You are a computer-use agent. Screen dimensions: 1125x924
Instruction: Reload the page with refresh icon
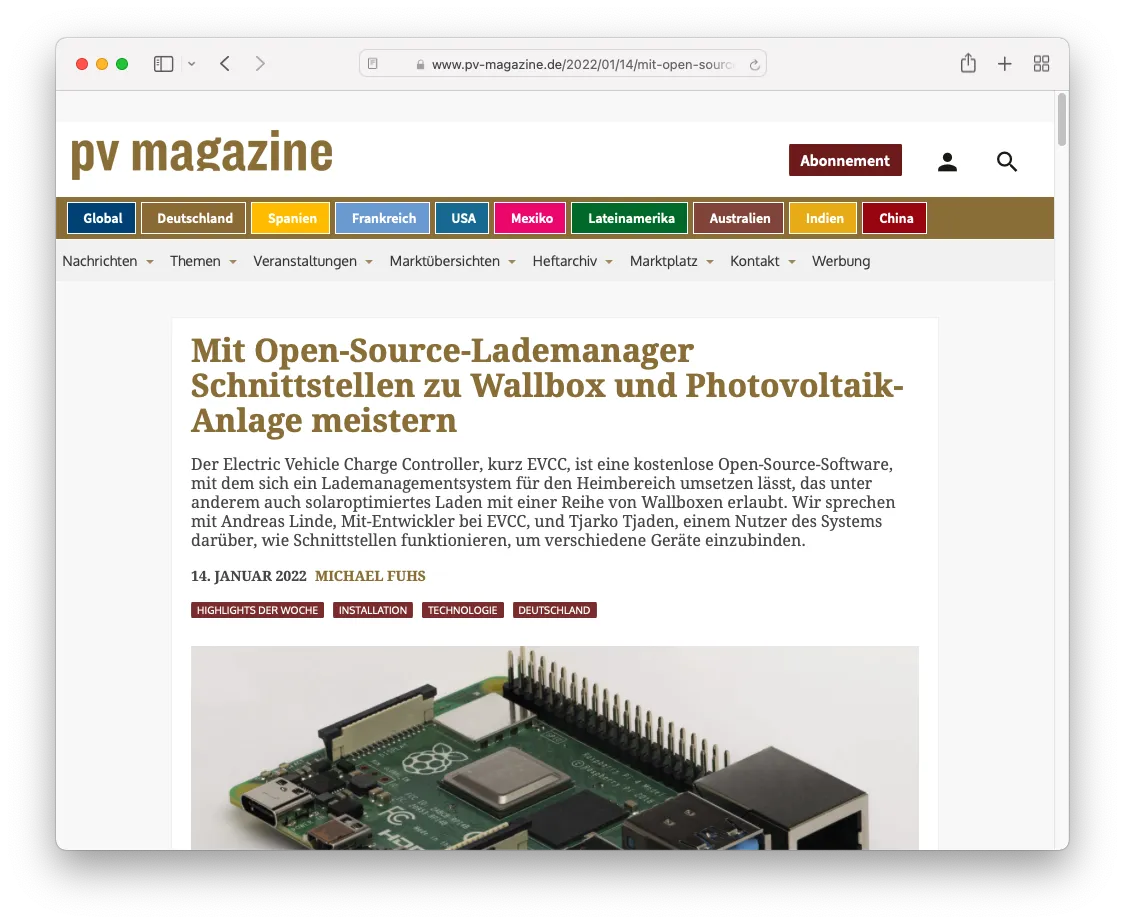(x=754, y=65)
